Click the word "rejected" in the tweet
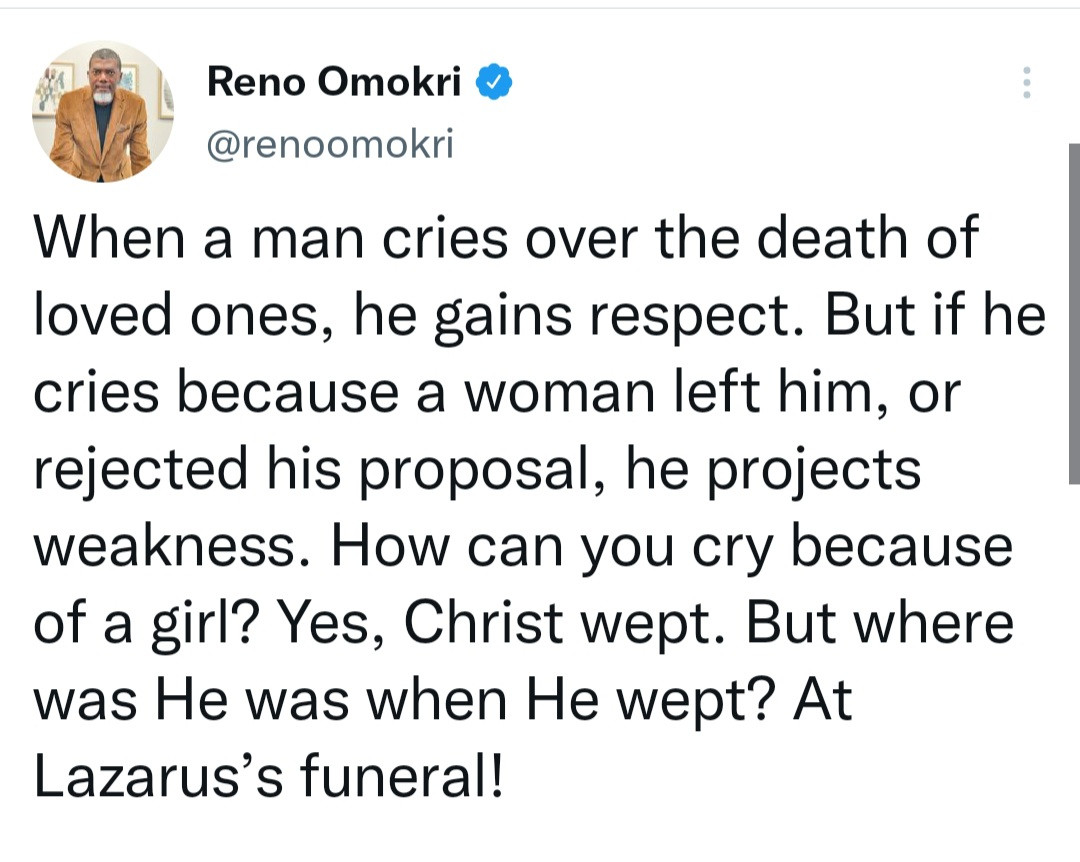 coord(140,470)
